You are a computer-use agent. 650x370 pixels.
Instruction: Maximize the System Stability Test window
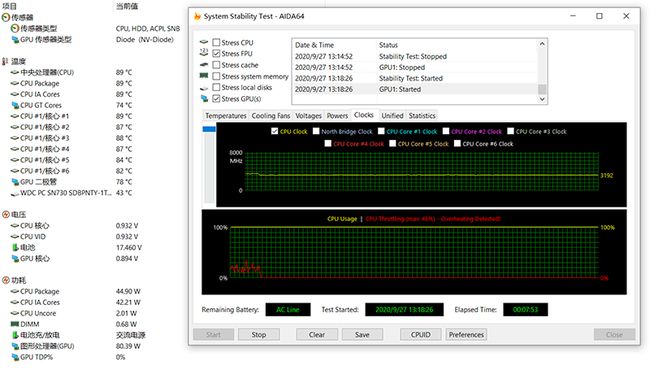coord(599,16)
